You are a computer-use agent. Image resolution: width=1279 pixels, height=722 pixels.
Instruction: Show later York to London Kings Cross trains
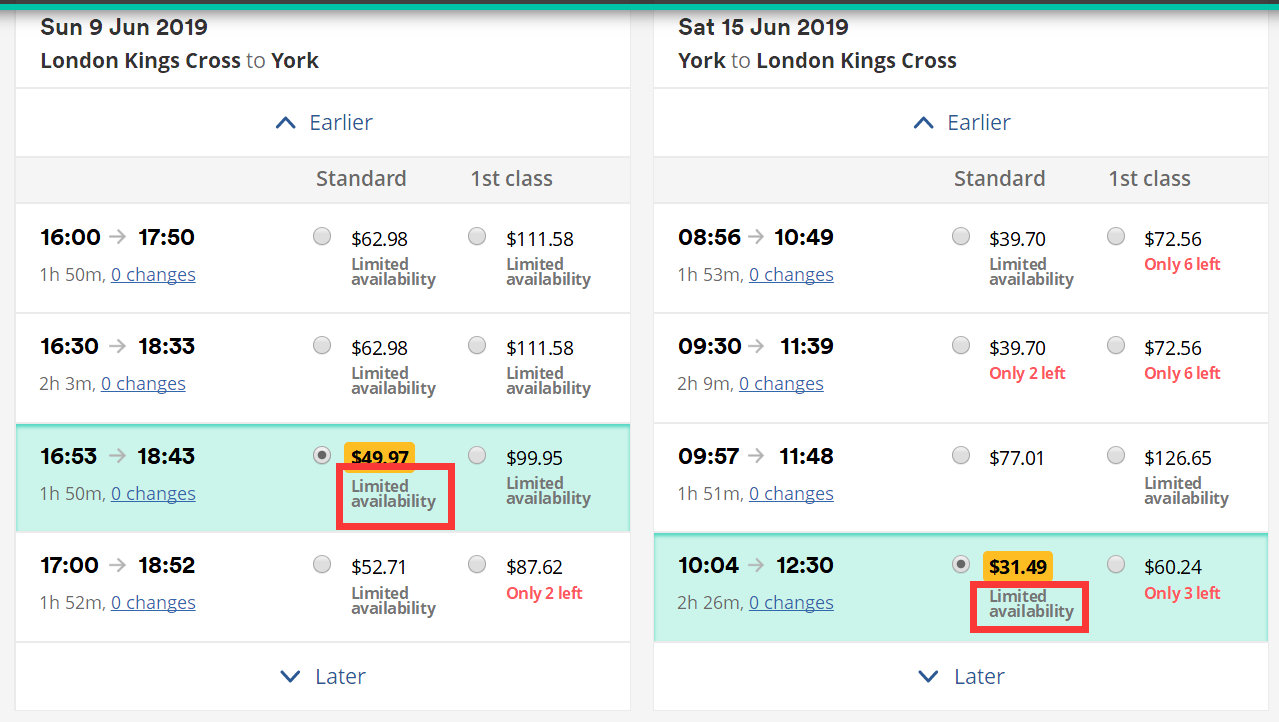pyautogui.click(x=961, y=676)
